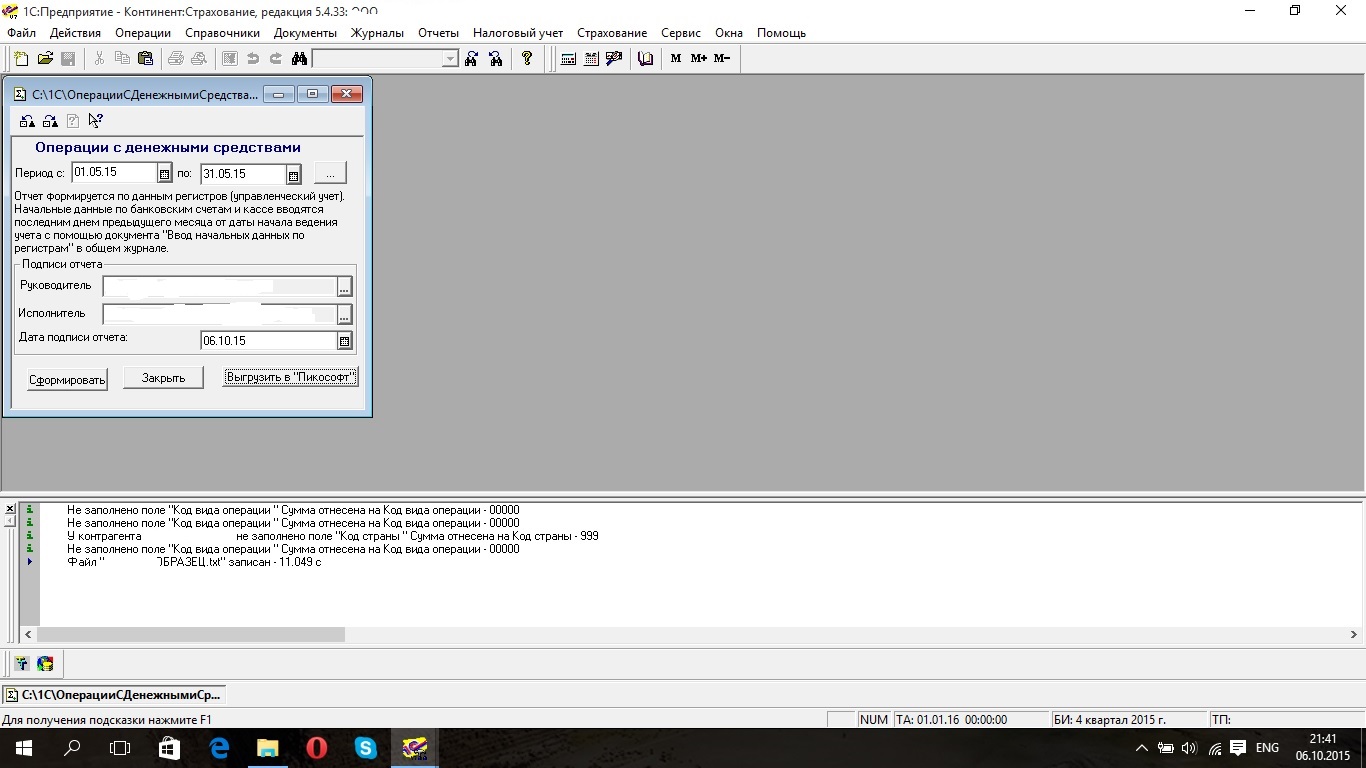Click the M- memory subtract button

click(x=722, y=59)
